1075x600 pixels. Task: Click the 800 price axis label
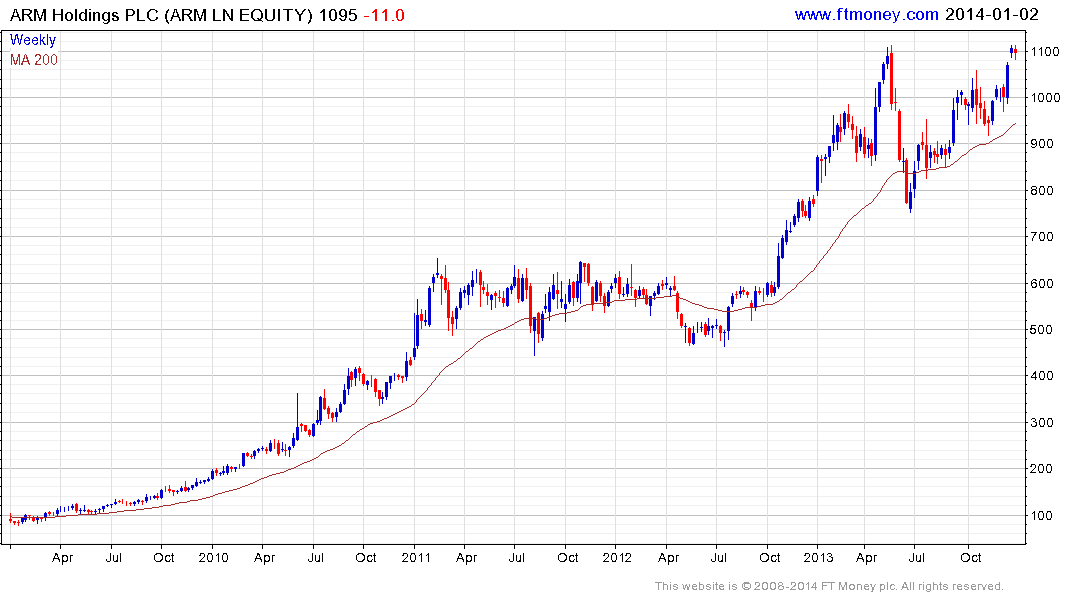pyautogui.click(x=1042, y=191)
